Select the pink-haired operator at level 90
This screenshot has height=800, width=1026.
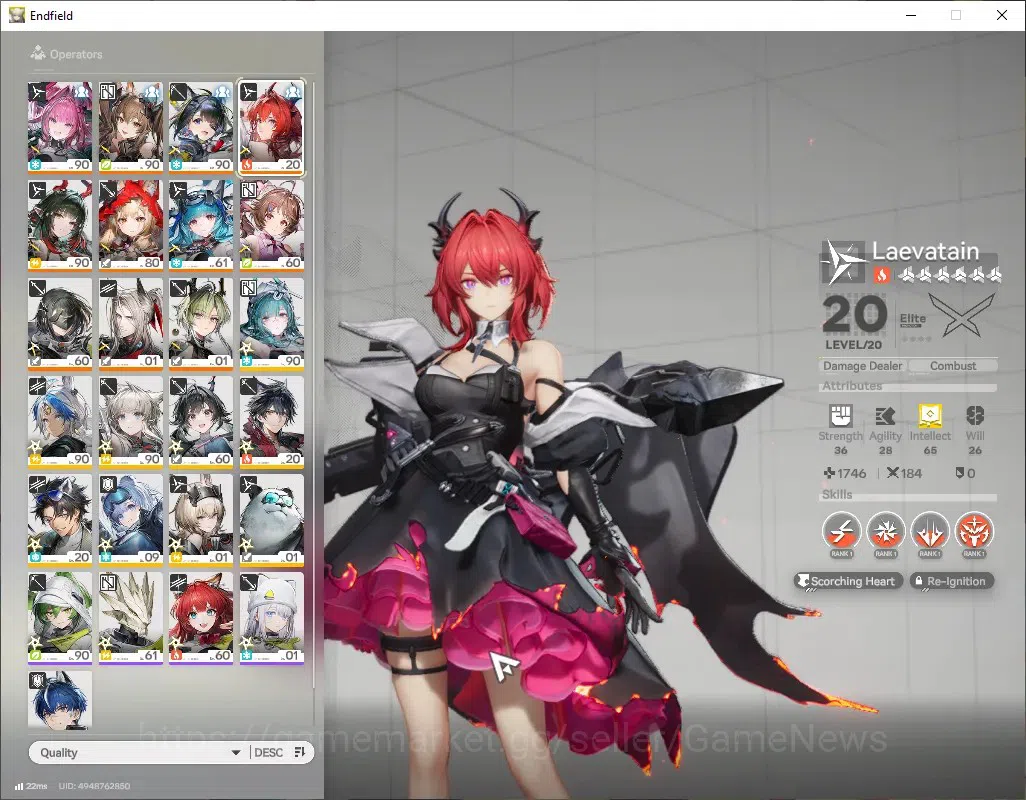click(60, 127)
